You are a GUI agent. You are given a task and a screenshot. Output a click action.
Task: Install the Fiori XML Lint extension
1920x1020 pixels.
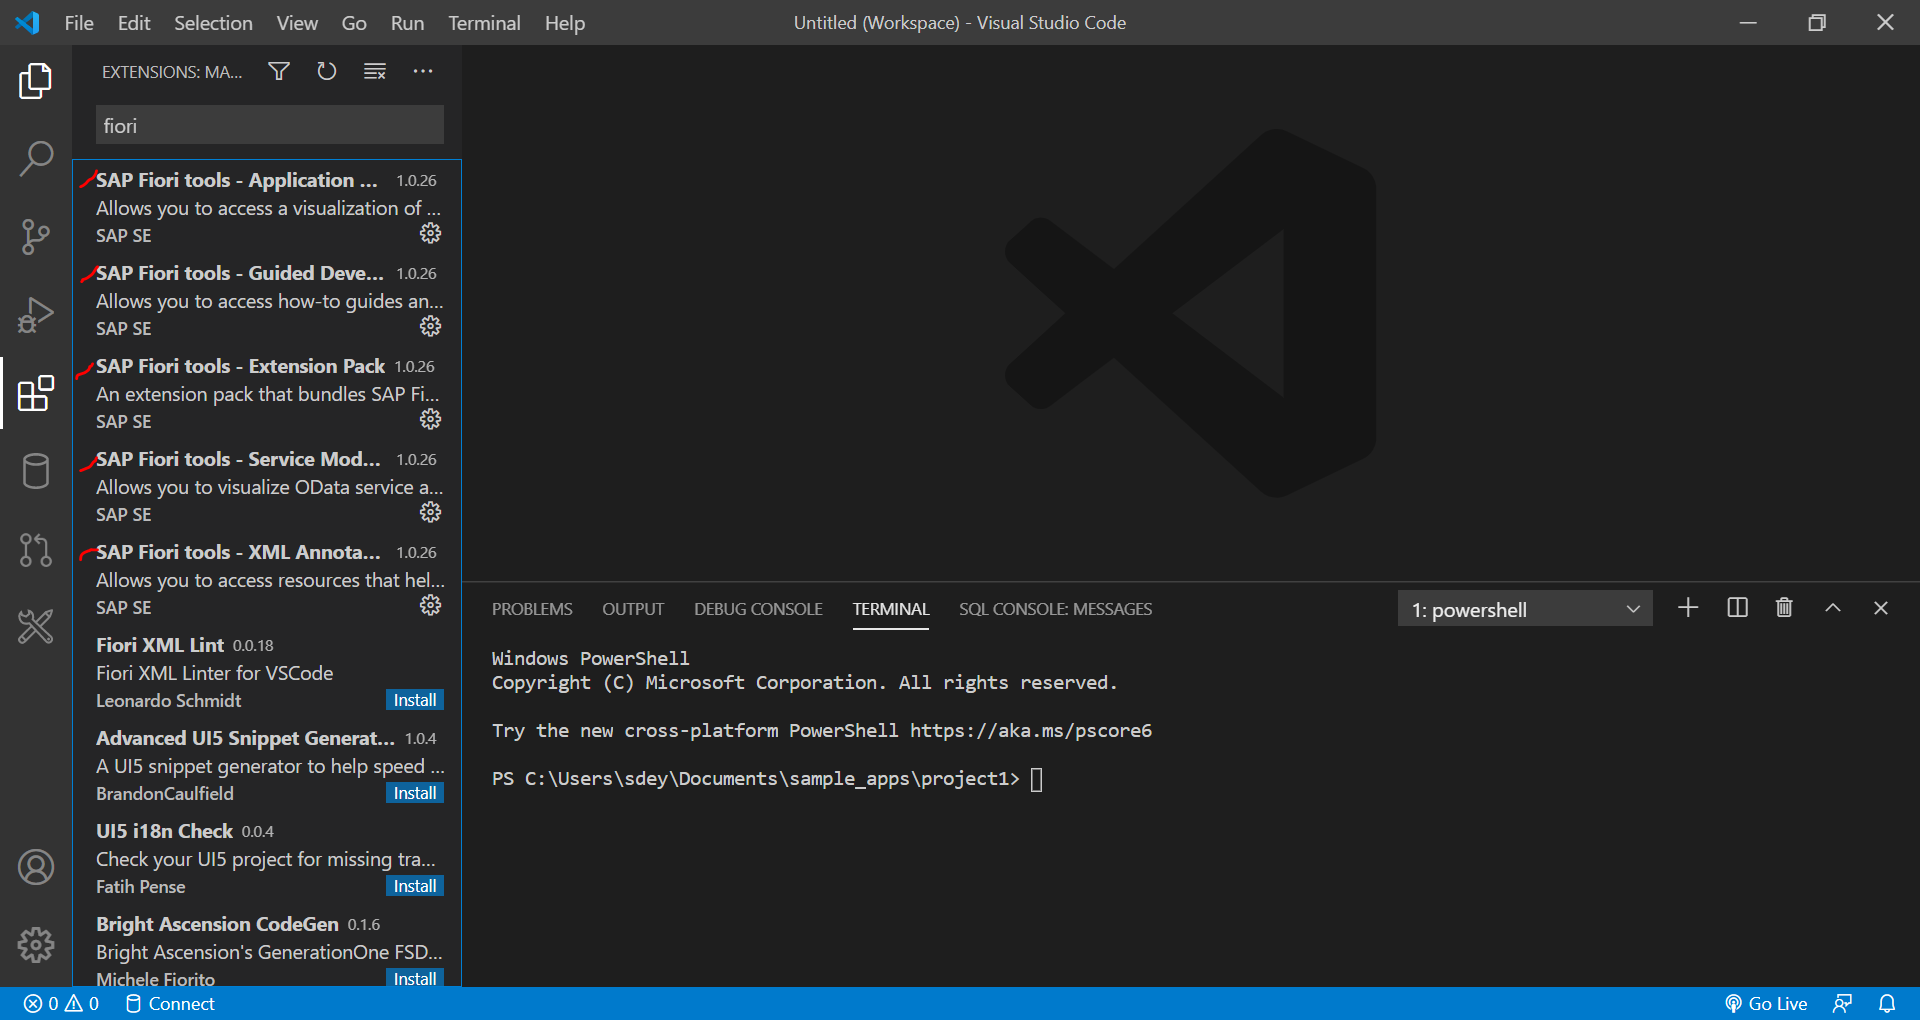click(414, 700)
